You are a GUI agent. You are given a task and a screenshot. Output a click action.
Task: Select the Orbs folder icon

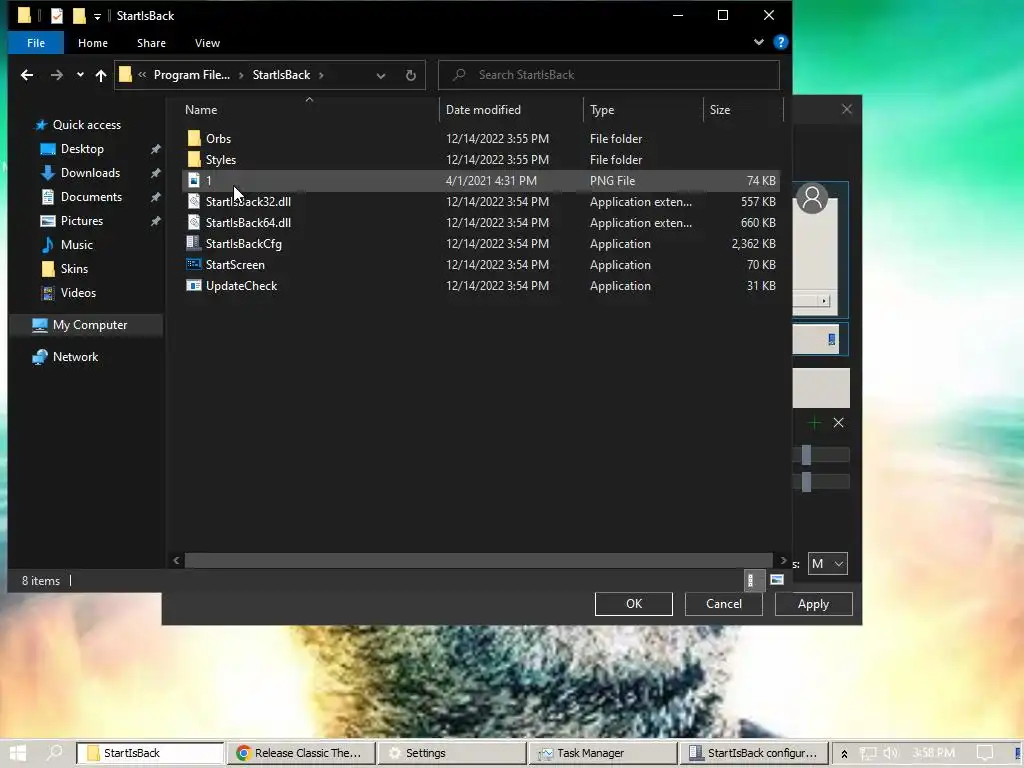tap(194, 138)
